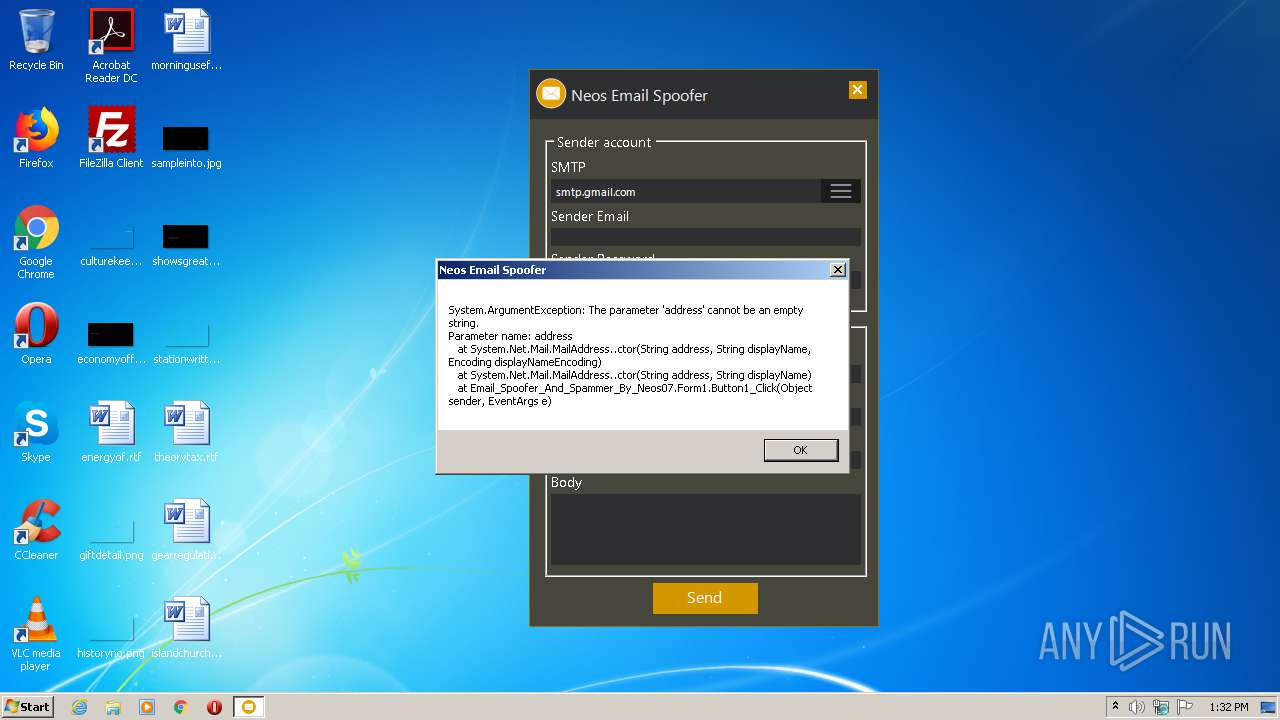This screenshot has width=1280, height=720.
Task: Open Windows Media Player taskbar icon
Action: pyautogui.click(x=147, y=707)
